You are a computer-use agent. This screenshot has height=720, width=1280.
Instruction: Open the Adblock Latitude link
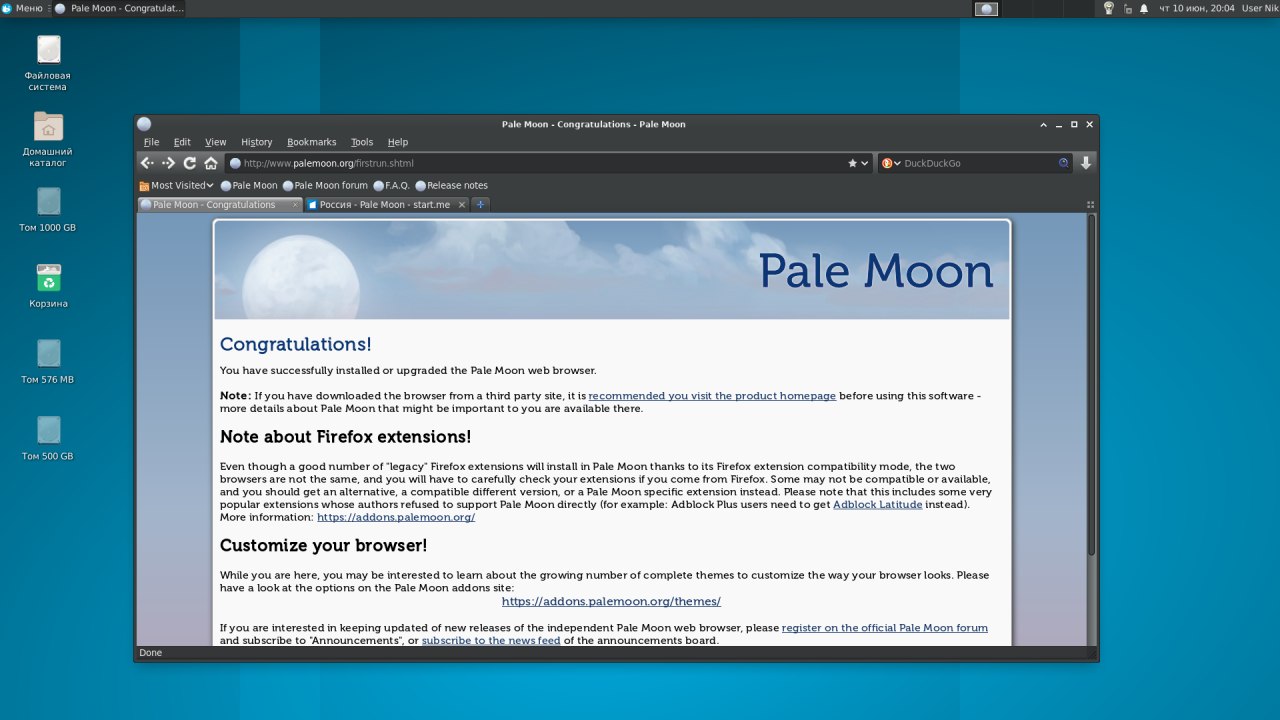(x=878, y=504)
